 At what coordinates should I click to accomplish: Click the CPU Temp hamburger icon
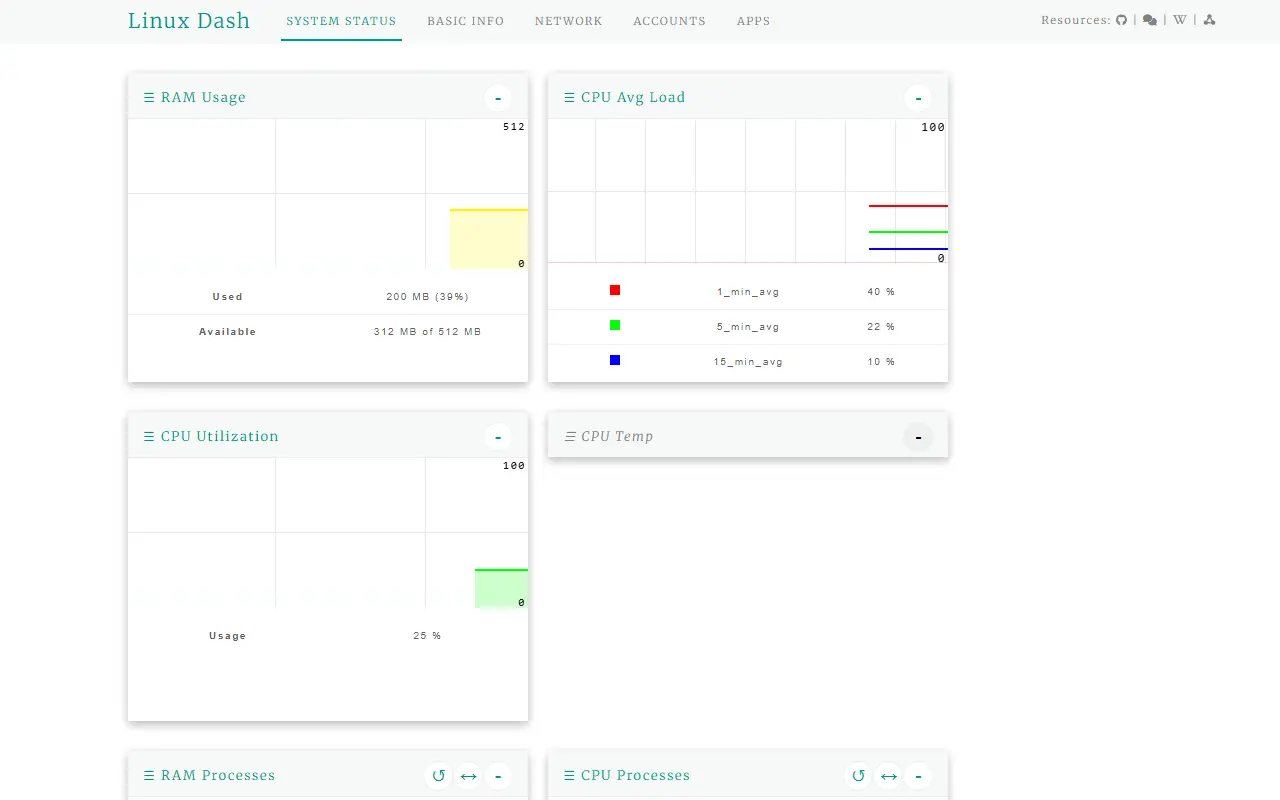pos(570,437)
